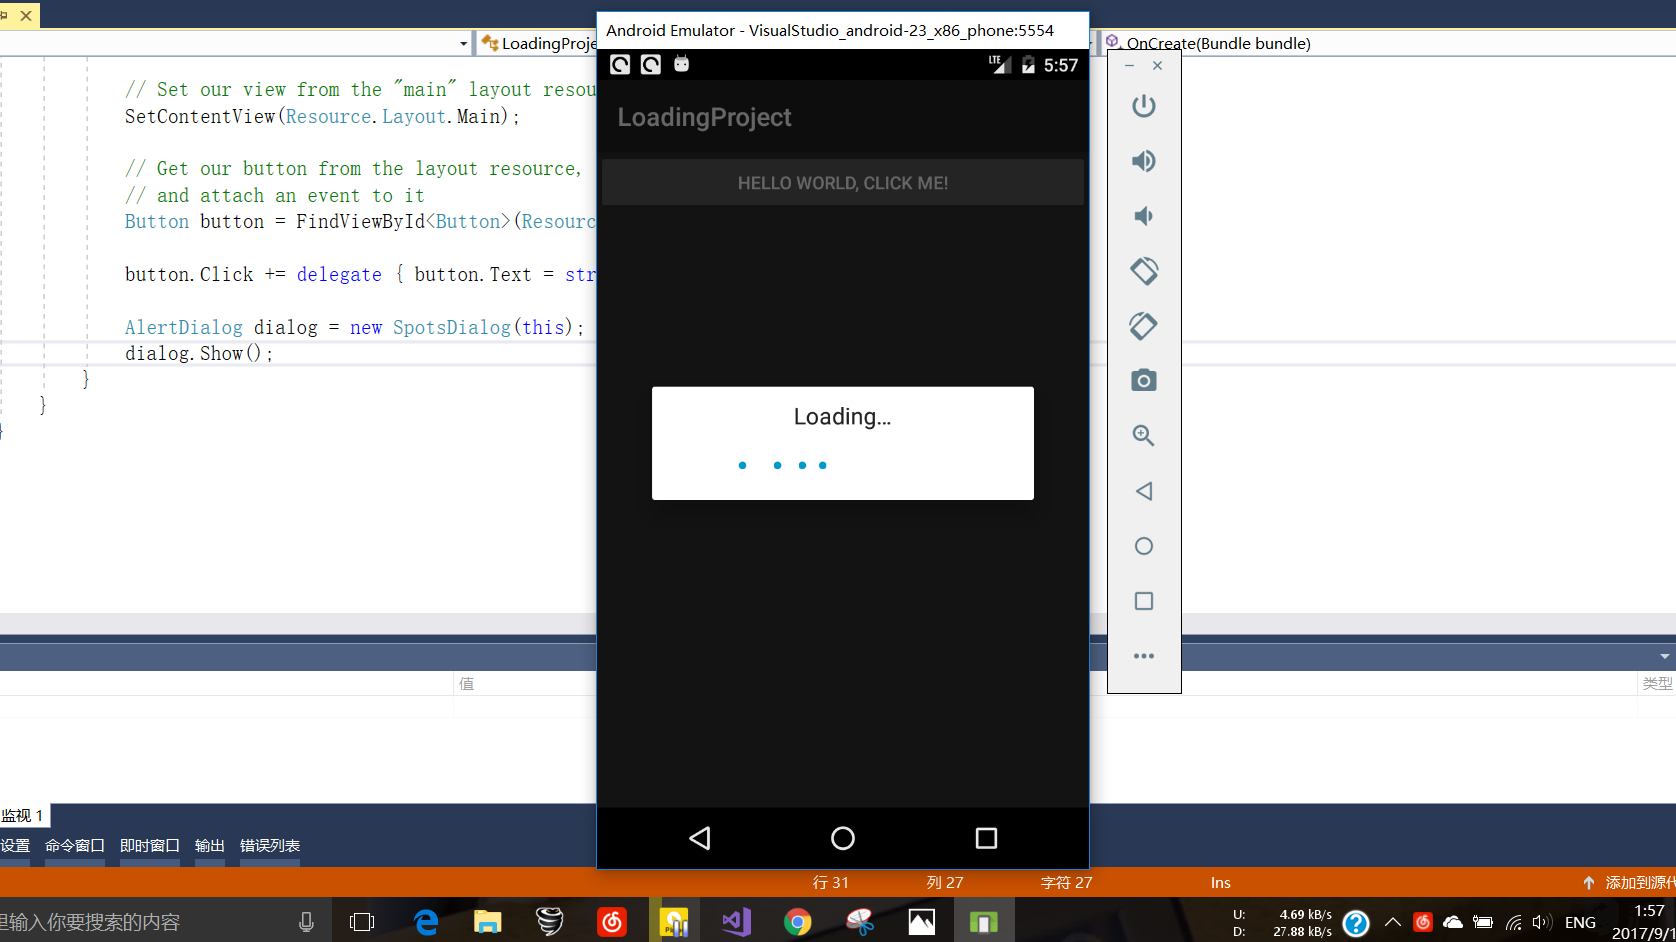Click the 列 27 status bar entry
The width and height of the screenshot is (1676, 942).
(x=945, y=883)
